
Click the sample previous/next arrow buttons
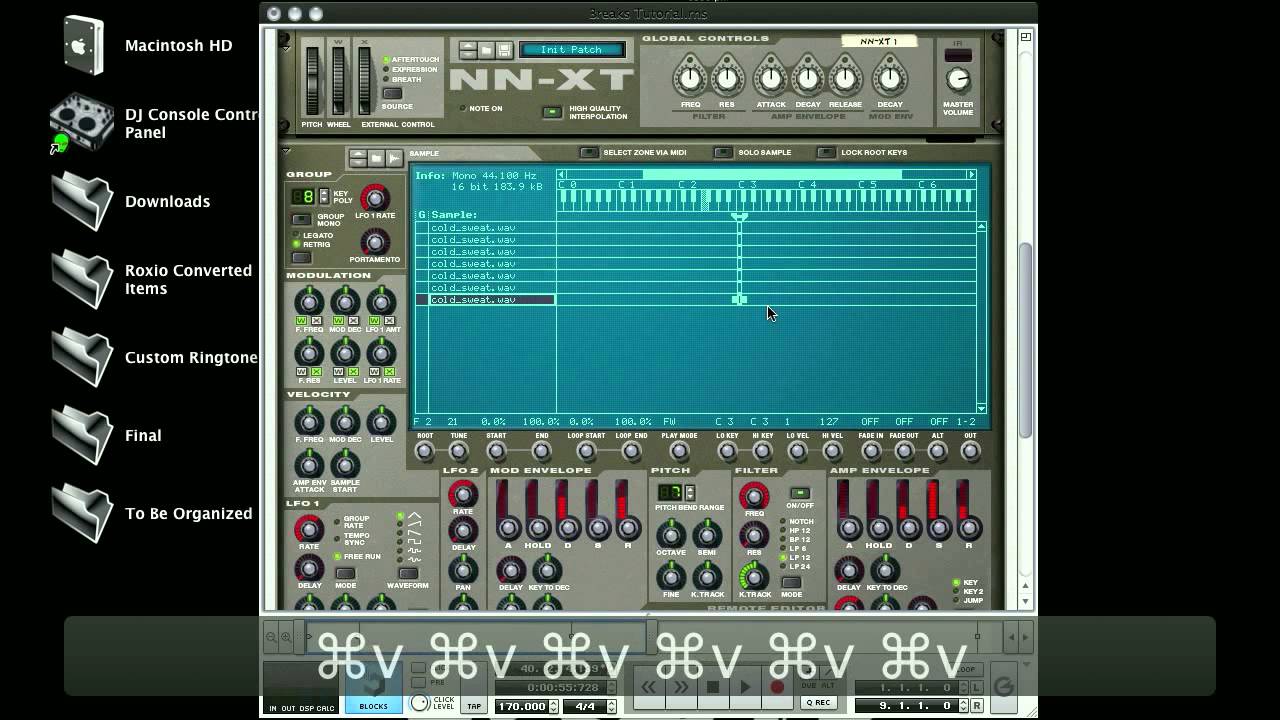[358, 158]
